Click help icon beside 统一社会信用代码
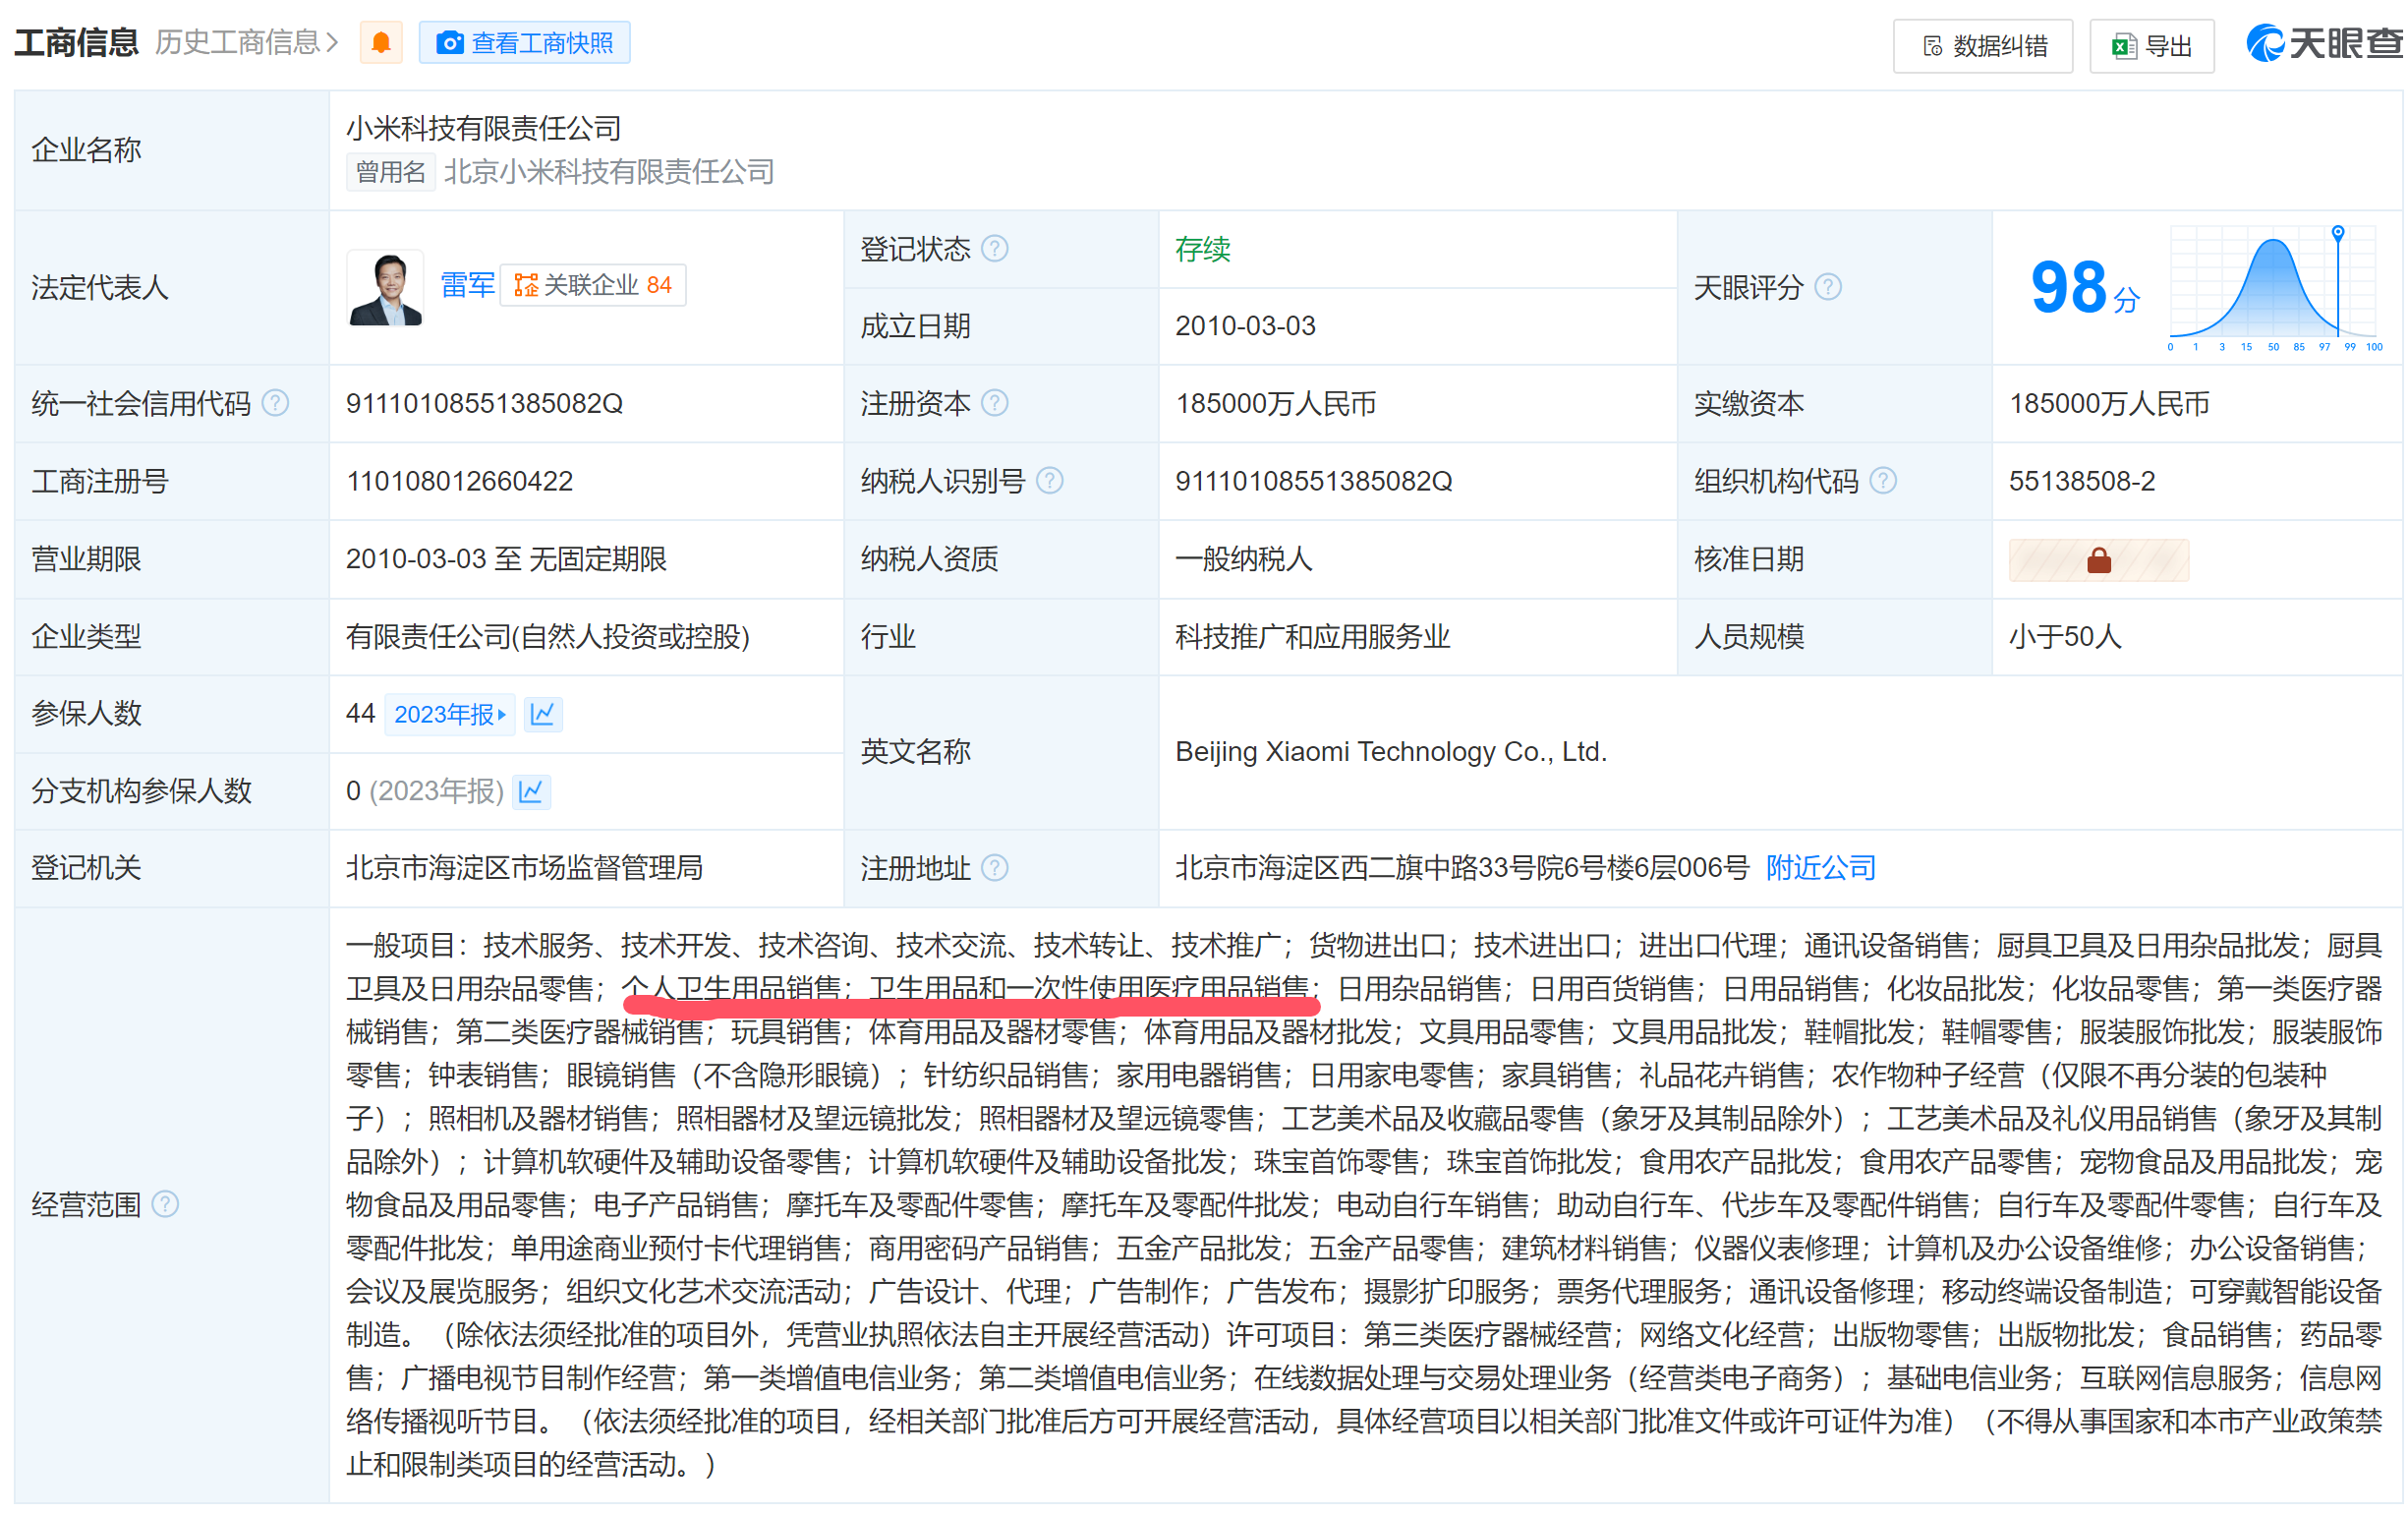 275,403
